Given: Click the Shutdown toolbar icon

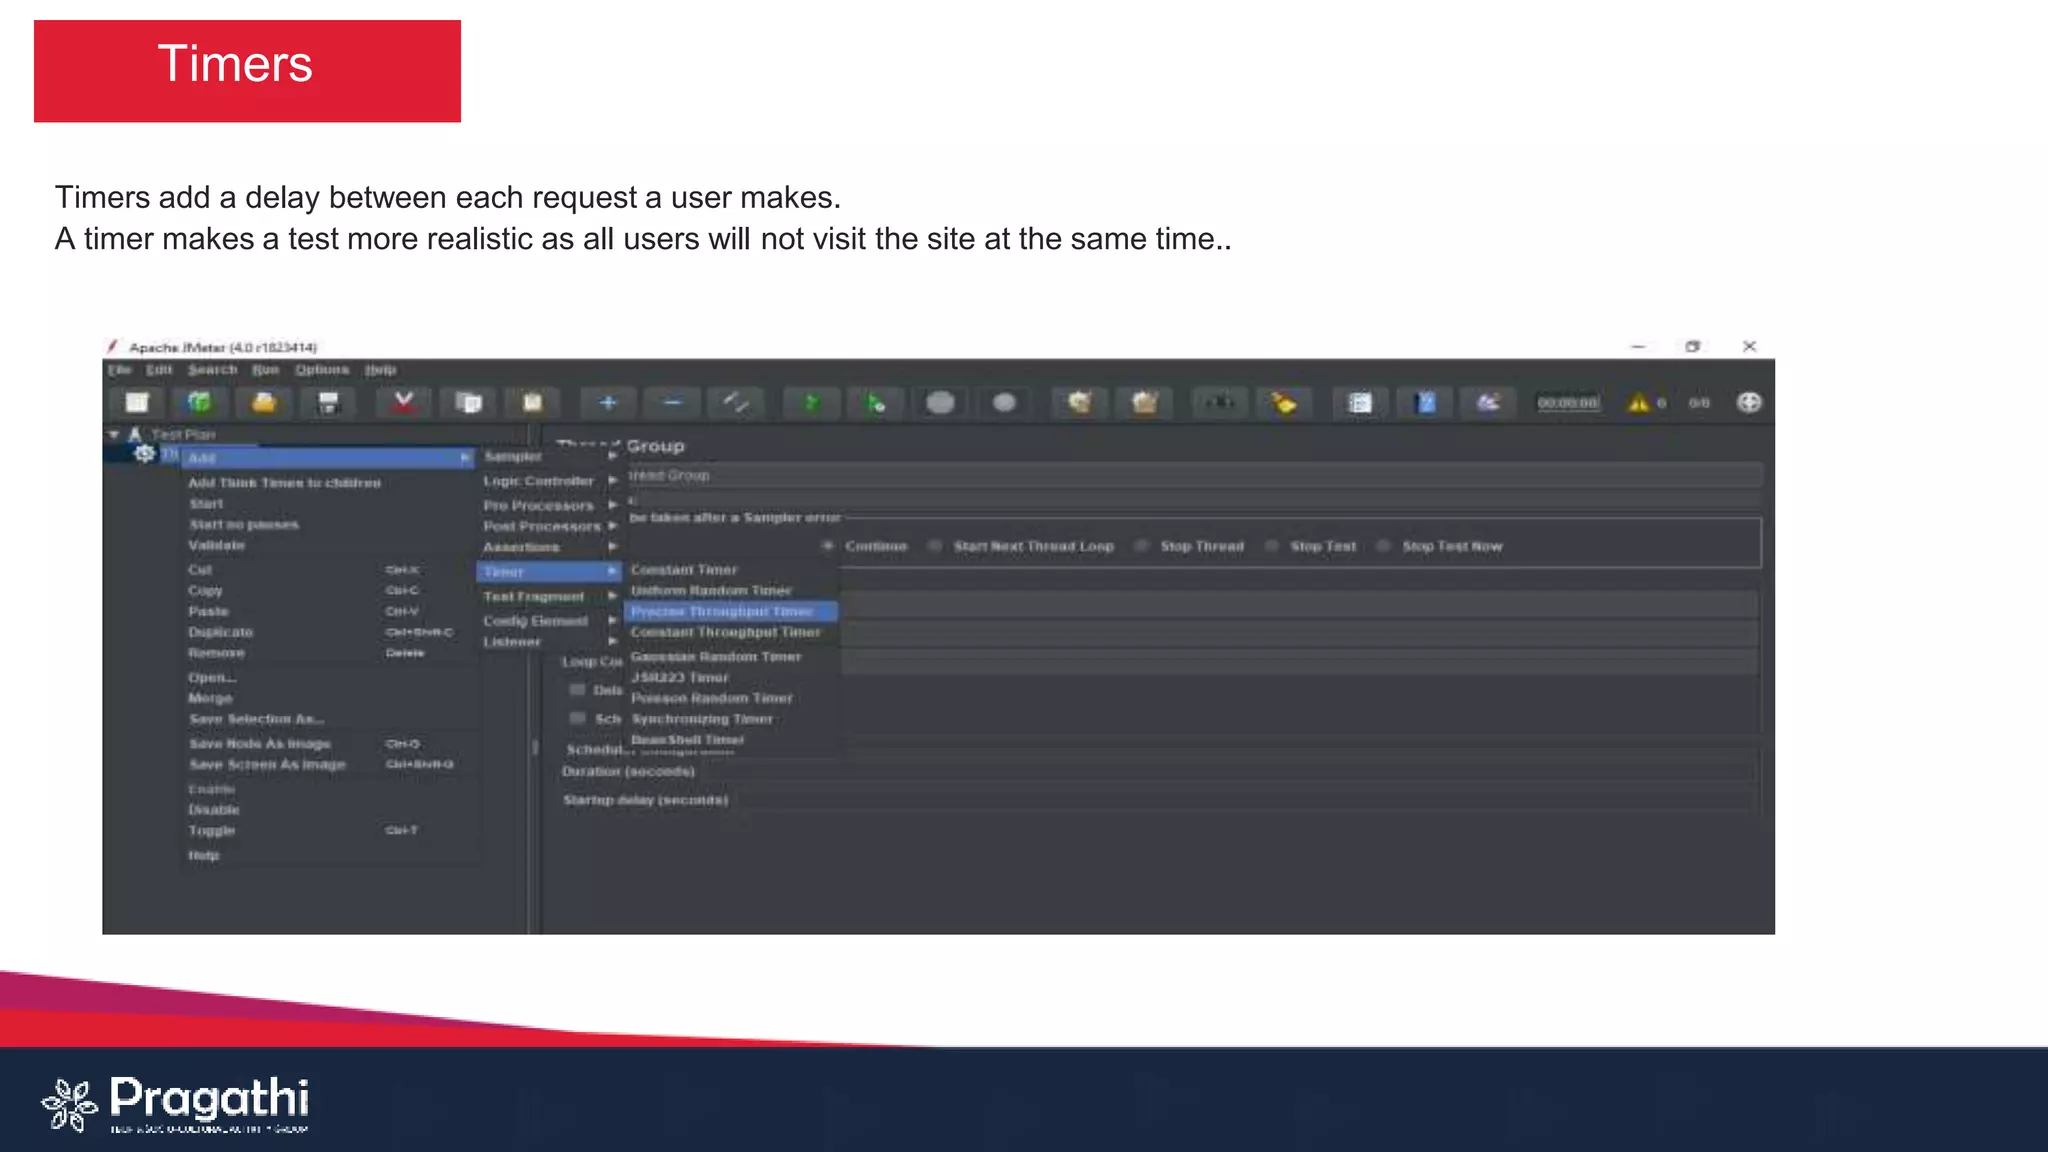Looking at the screenshot, I should [x=1004, y=403].
